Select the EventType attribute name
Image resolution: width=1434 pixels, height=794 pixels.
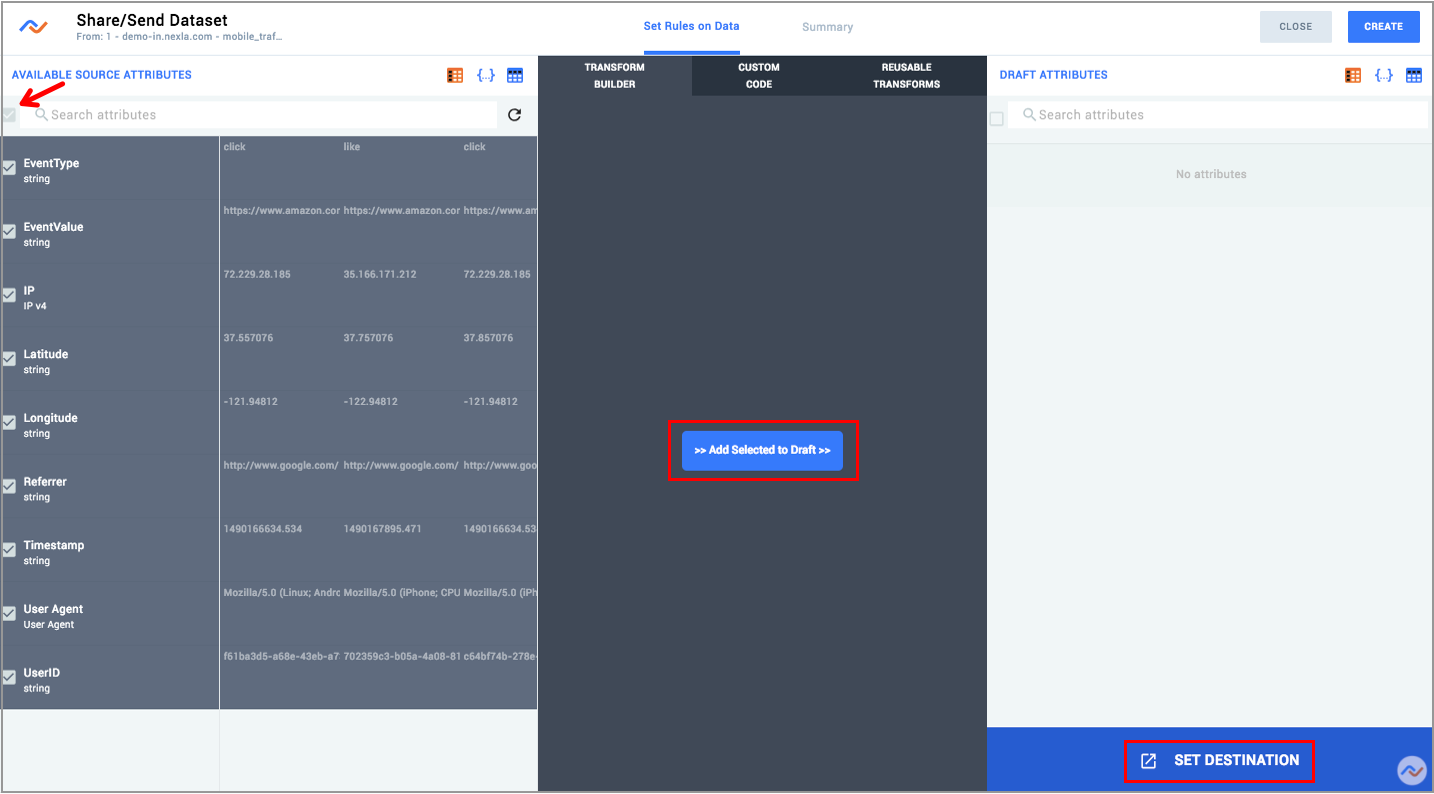[x=51, y=163]
